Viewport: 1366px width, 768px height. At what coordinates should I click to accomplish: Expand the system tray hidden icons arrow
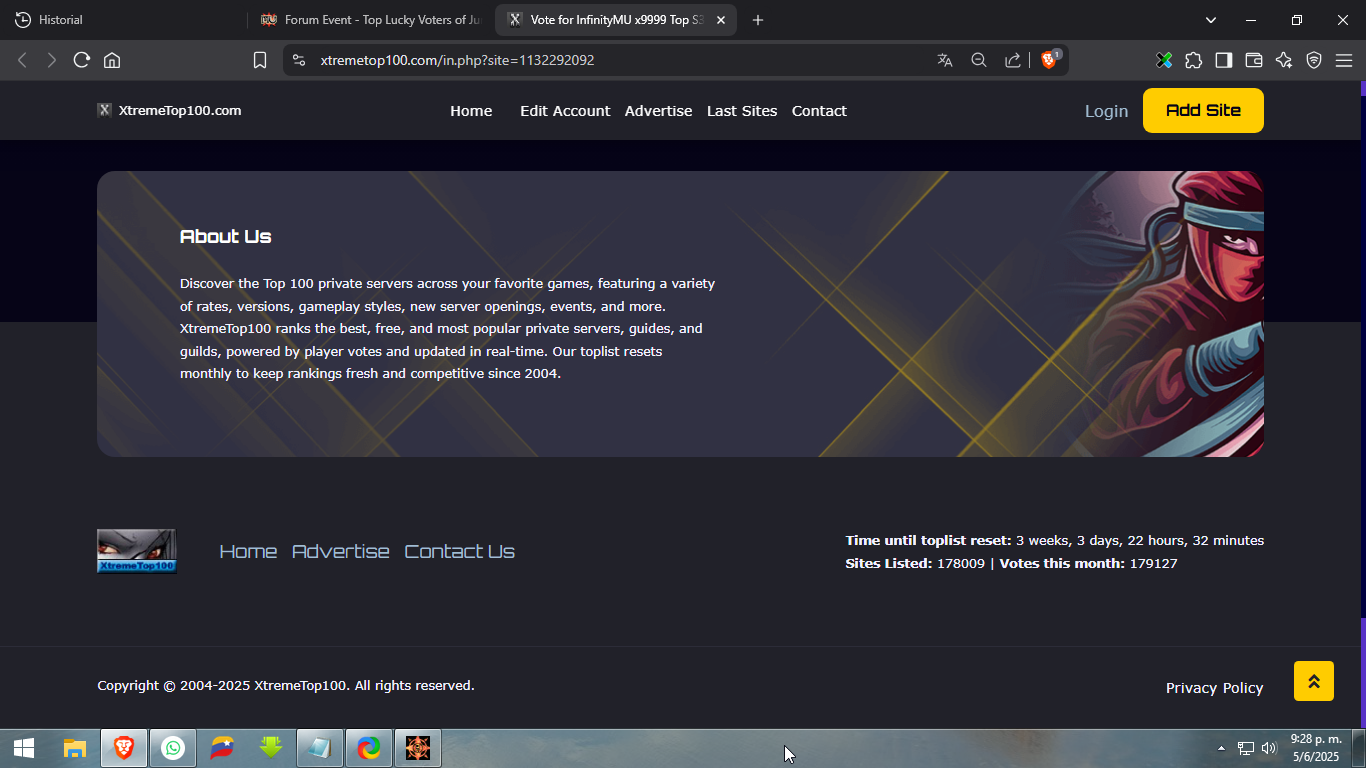pyautogui.click(x=1221, y=748)
